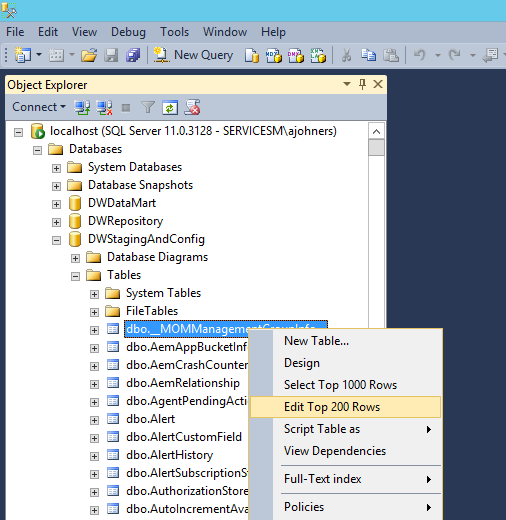Image resolution: width=506 pixels, height=520 pixels.
Task: Click the Copy toolbar icon
Action: (x=368, y=55)
